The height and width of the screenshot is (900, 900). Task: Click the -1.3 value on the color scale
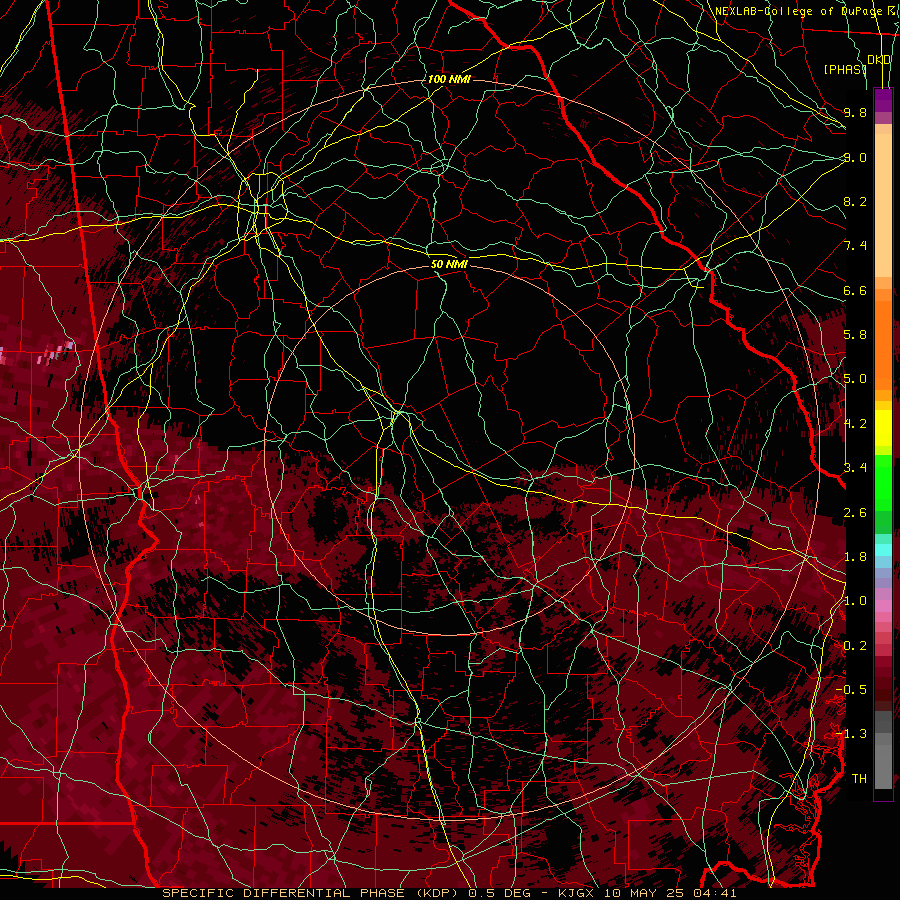851,734
